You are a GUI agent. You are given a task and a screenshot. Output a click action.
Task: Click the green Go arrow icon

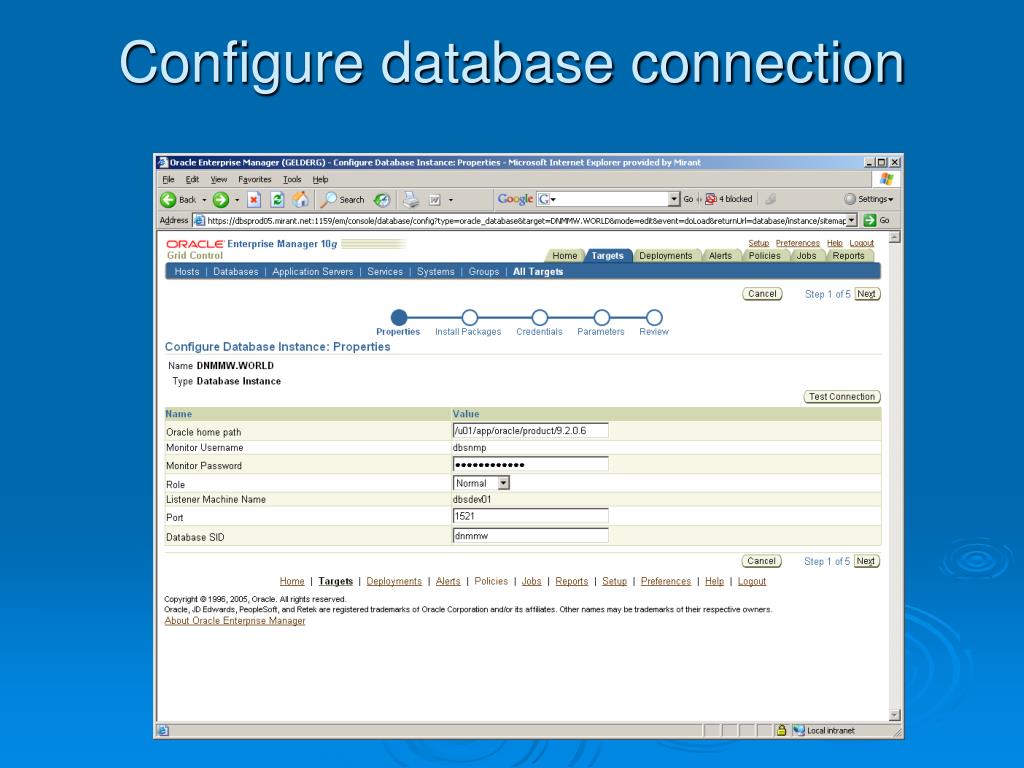[x=870, y=220]
